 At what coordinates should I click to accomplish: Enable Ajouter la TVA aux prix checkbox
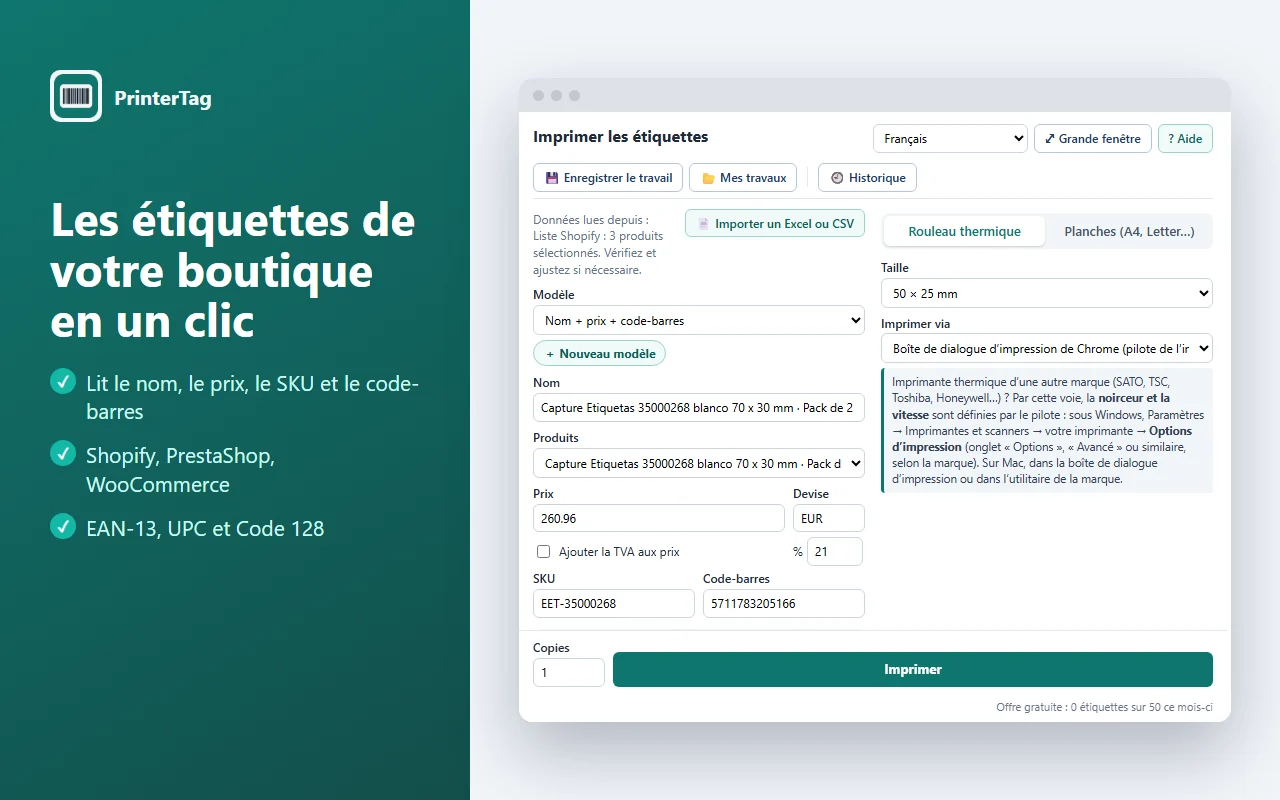tap(544, 551)
